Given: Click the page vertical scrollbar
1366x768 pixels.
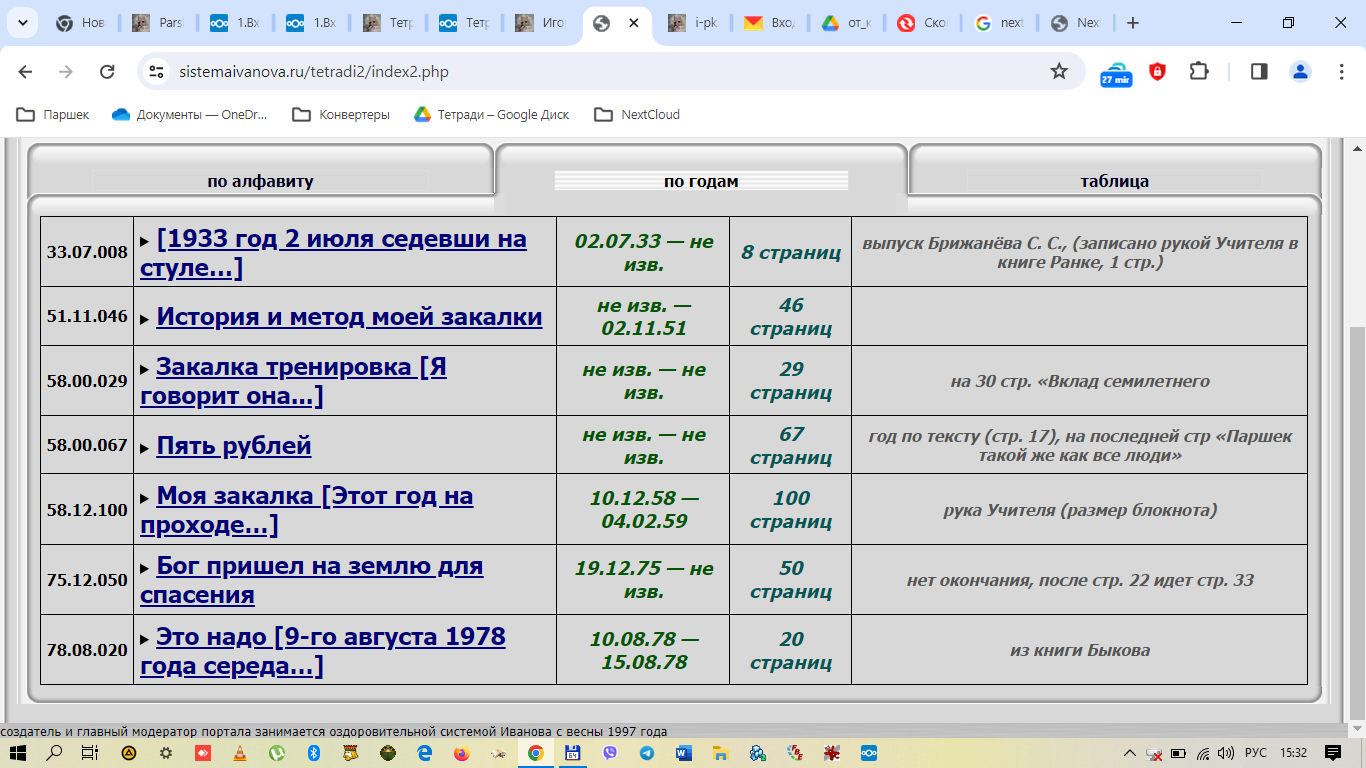Looking at the screenshot, I should pyautogui.click(x=1357, y=500).
